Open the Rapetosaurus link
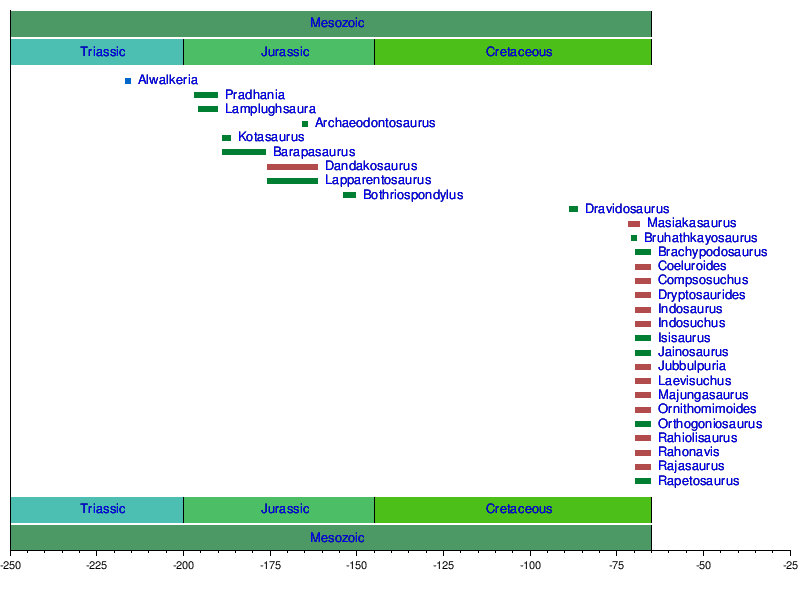The image size is (800, 600). (x=698, y=481)
